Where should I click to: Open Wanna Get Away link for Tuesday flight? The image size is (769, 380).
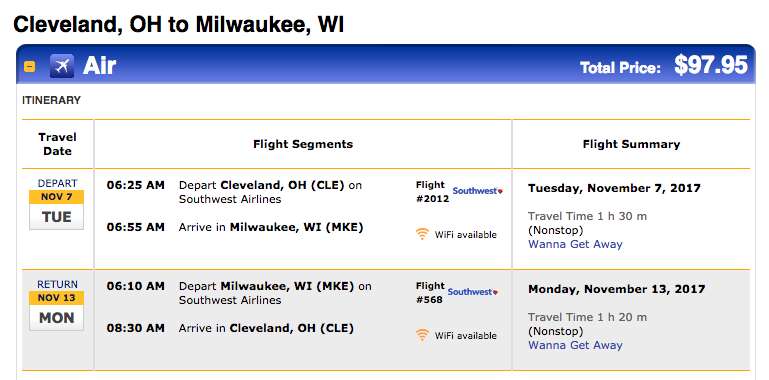(575, 244)
